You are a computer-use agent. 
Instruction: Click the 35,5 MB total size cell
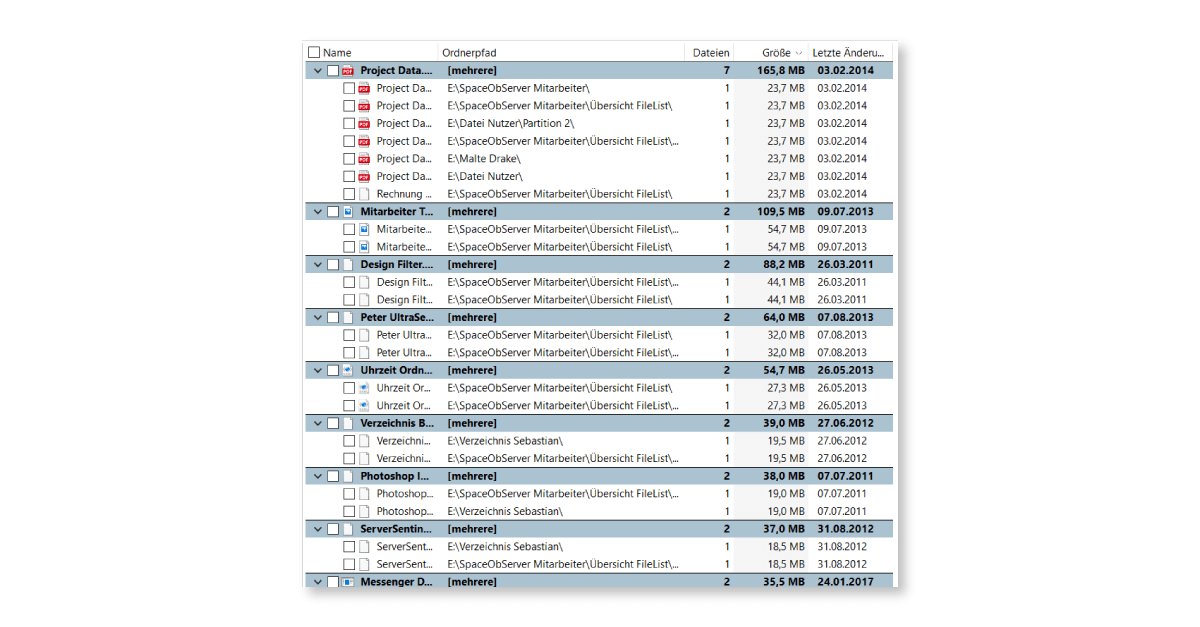784,582
